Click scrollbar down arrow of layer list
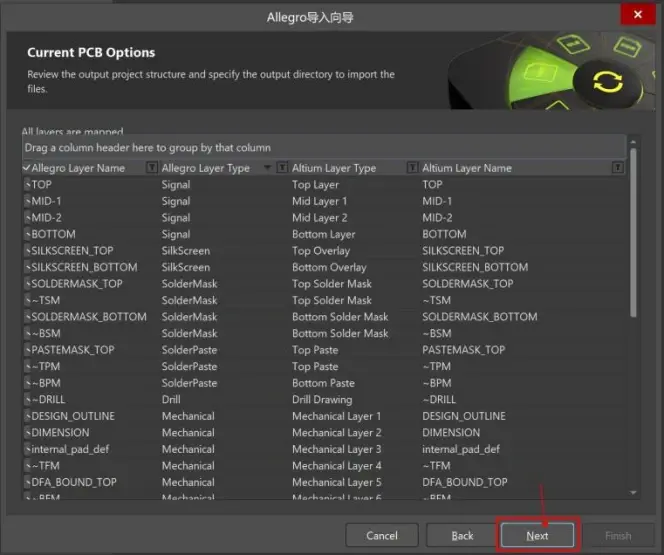 [x=633, y=492]
